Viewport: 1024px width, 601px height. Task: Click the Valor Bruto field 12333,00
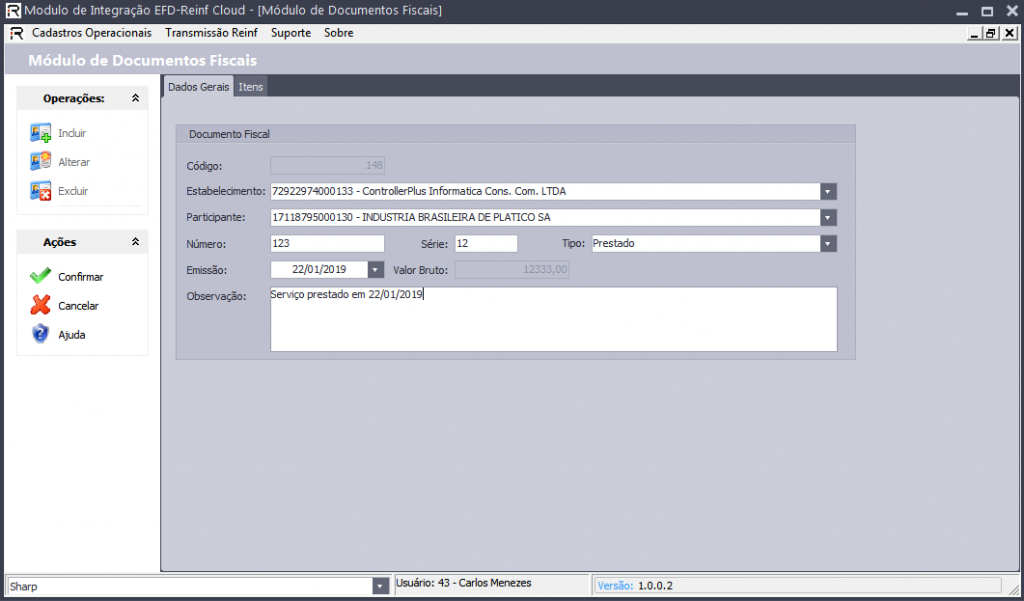coord(511,269)
